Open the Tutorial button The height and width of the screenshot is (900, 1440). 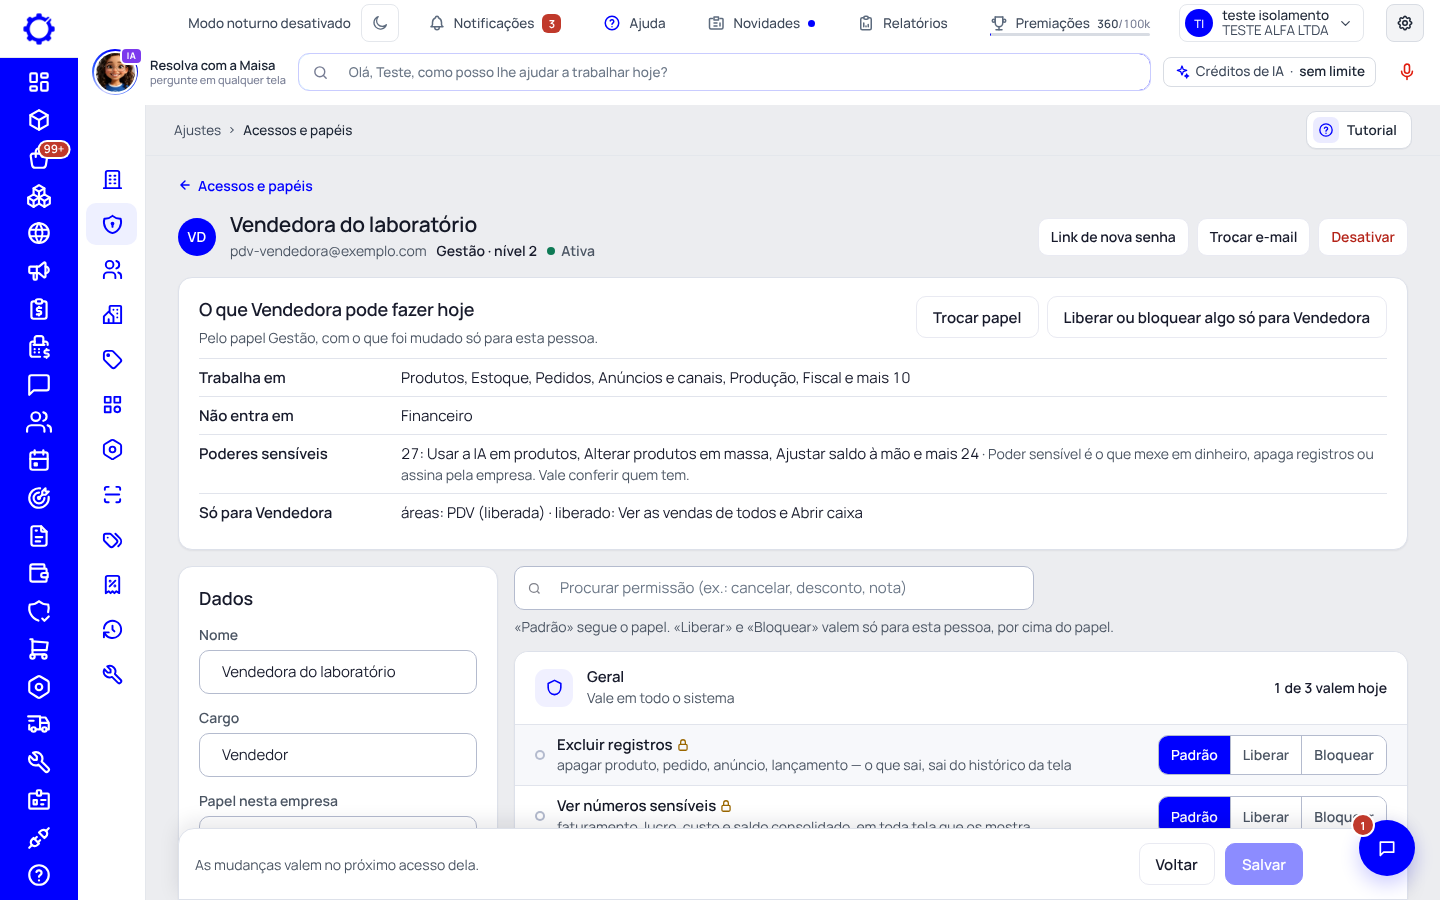1358,130
